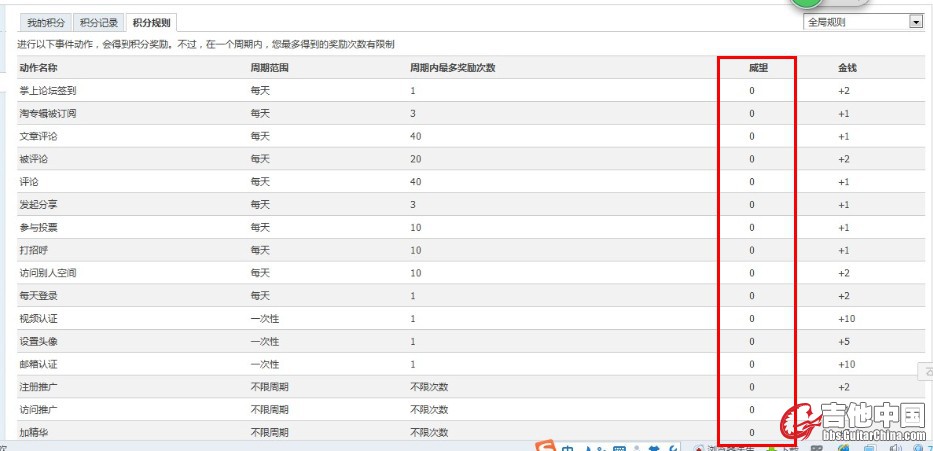Image resolution: width=933 pixels, height=451 pixels.
Task: Open the 积分记录 tab
Action: 99,22
